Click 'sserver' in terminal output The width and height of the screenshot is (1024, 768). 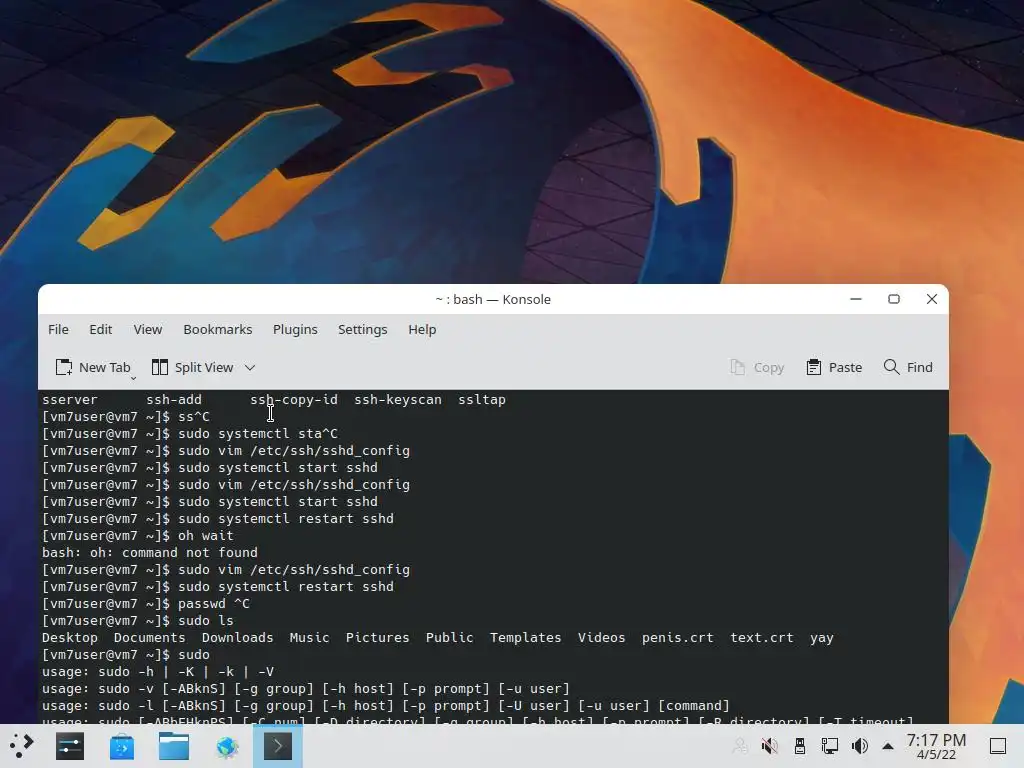click(70, 400)
